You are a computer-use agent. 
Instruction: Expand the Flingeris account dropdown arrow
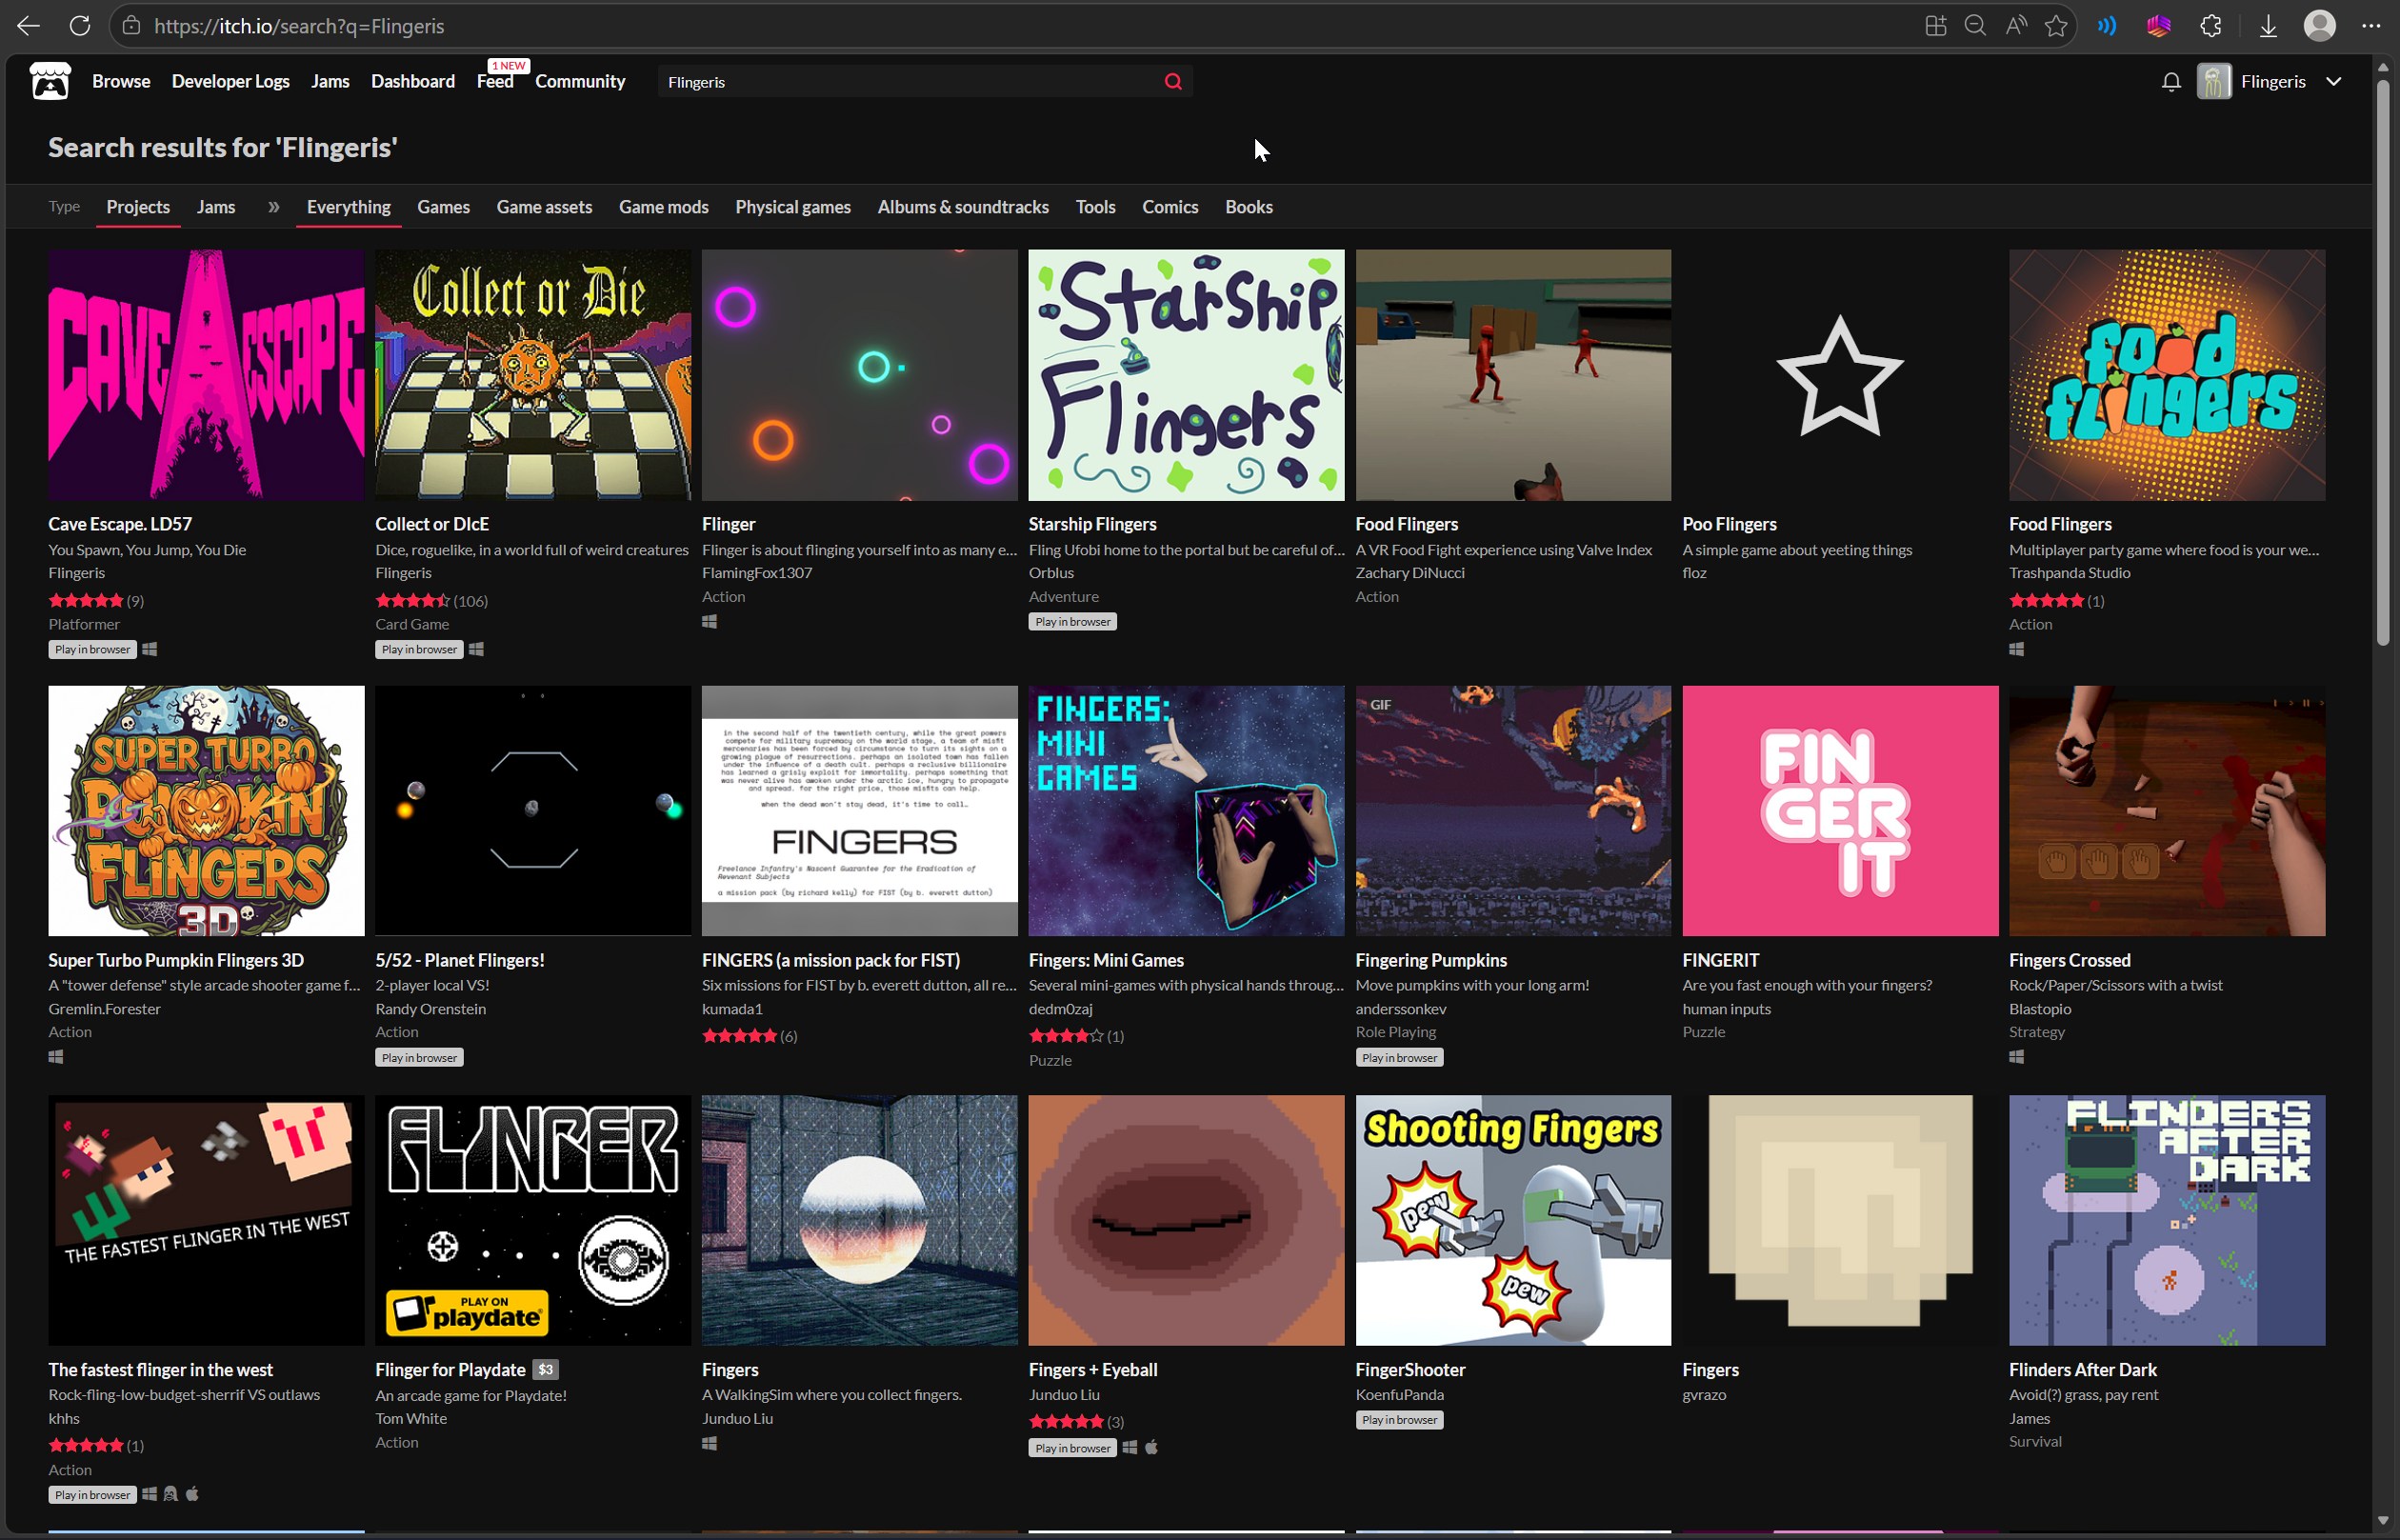coord(2334,81)
